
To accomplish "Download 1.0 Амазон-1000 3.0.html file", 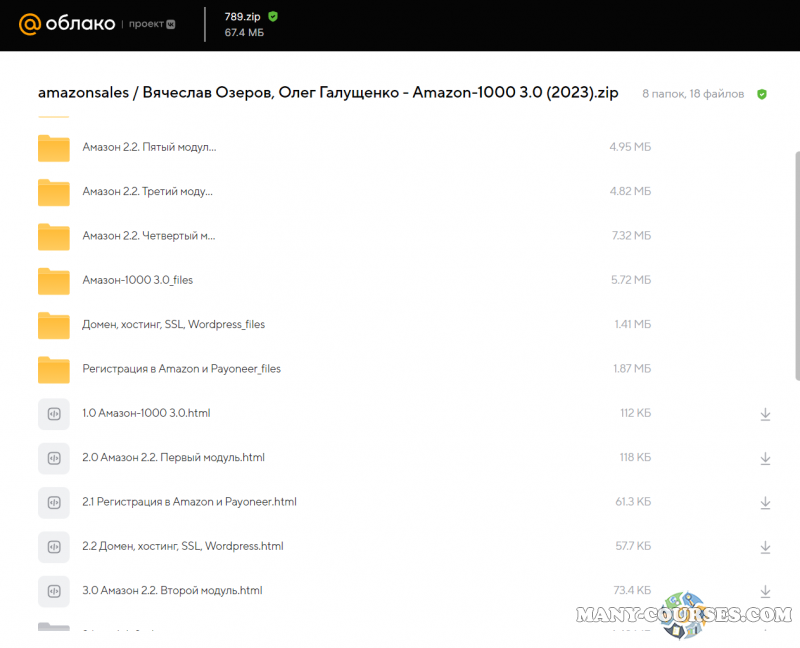I will pyautogui.click(x=765, y=414).
